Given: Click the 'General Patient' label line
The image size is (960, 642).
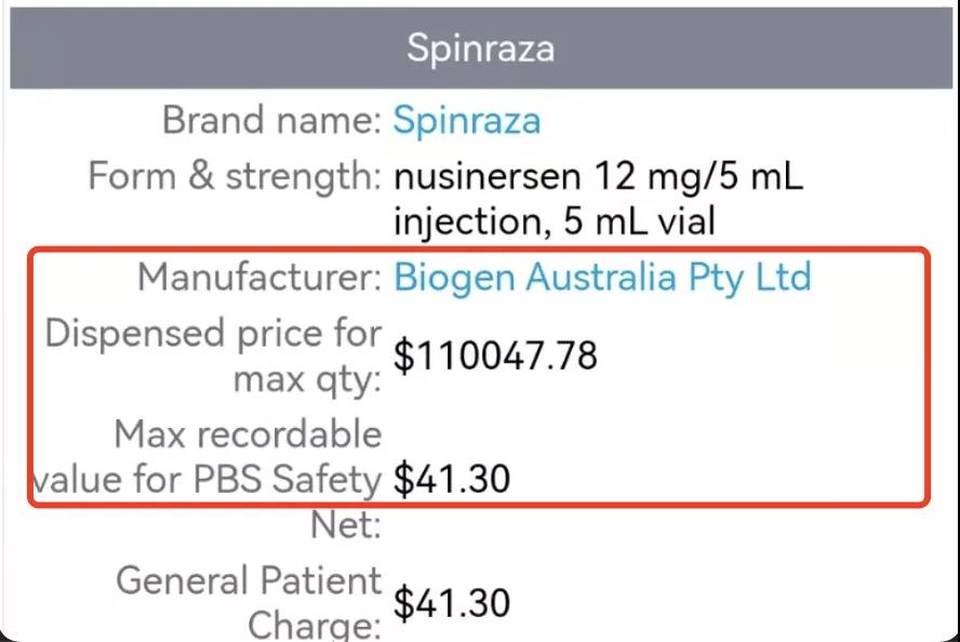Looking at the screenshot, I should pos(249,580).
